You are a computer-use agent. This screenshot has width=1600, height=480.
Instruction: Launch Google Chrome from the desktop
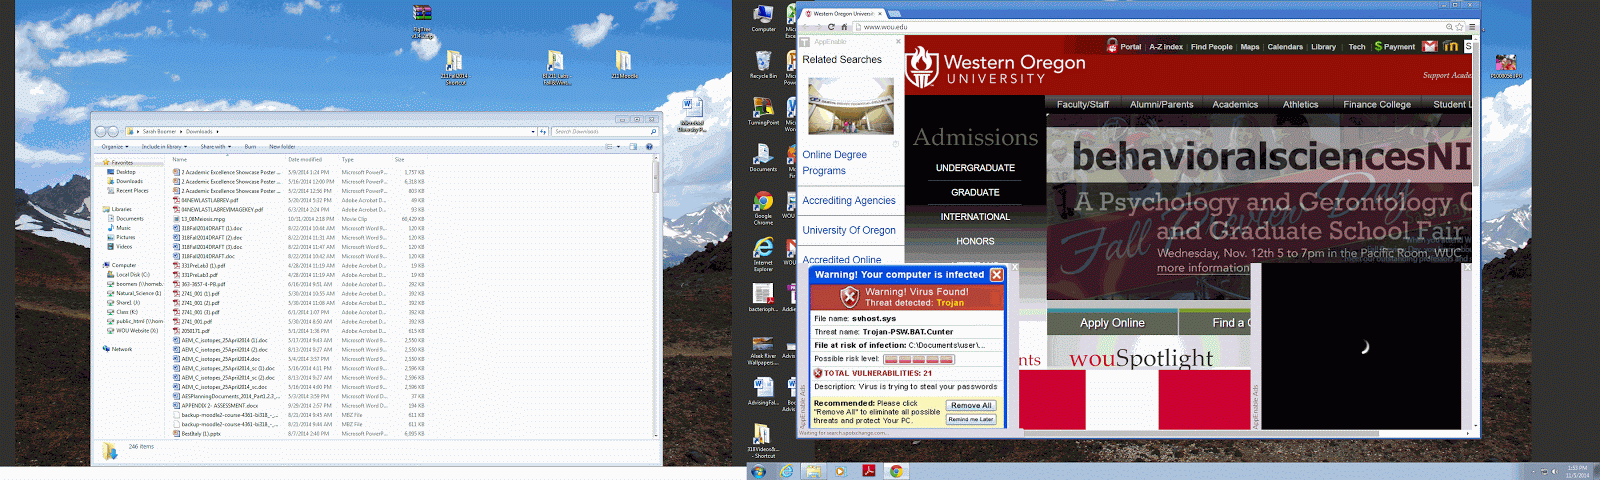point(763,206)
